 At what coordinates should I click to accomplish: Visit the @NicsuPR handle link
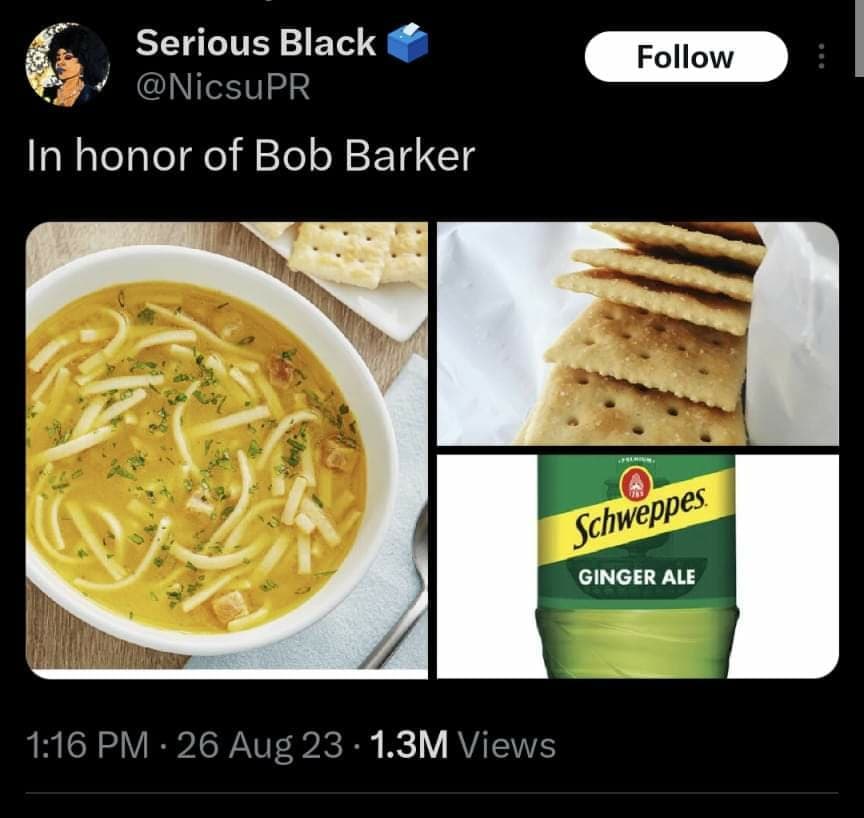pyautogui.click(x=223, y=87)
